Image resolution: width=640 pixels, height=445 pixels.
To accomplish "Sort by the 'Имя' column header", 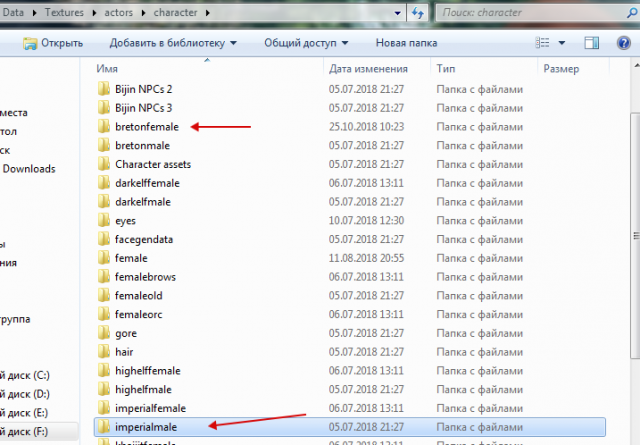I will click(x=108, y=69).
